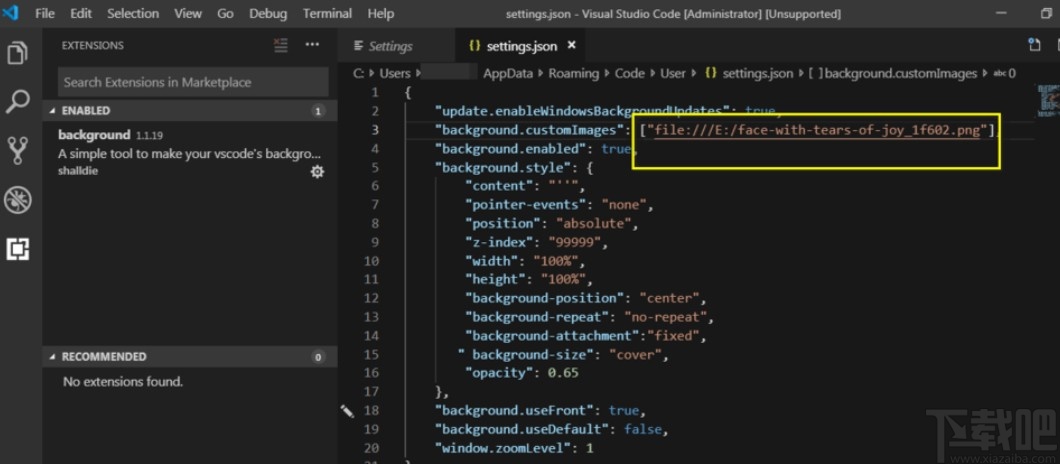
Task: Click the braces icon on settings.json tab
Action: coord(475,45)
